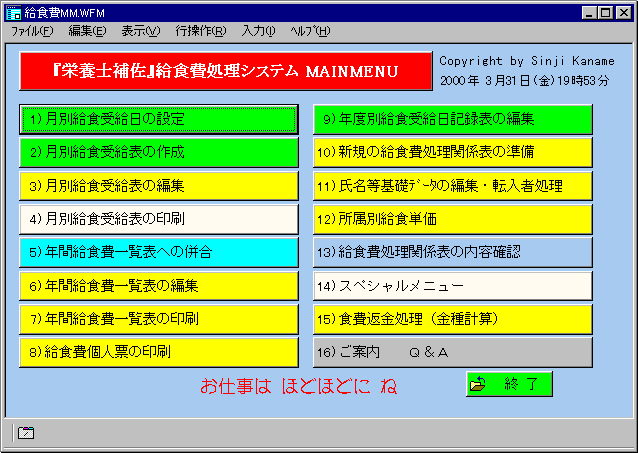Open 8) 給食費個人票の印刷

pyautogui.click(x=159, y=352)
